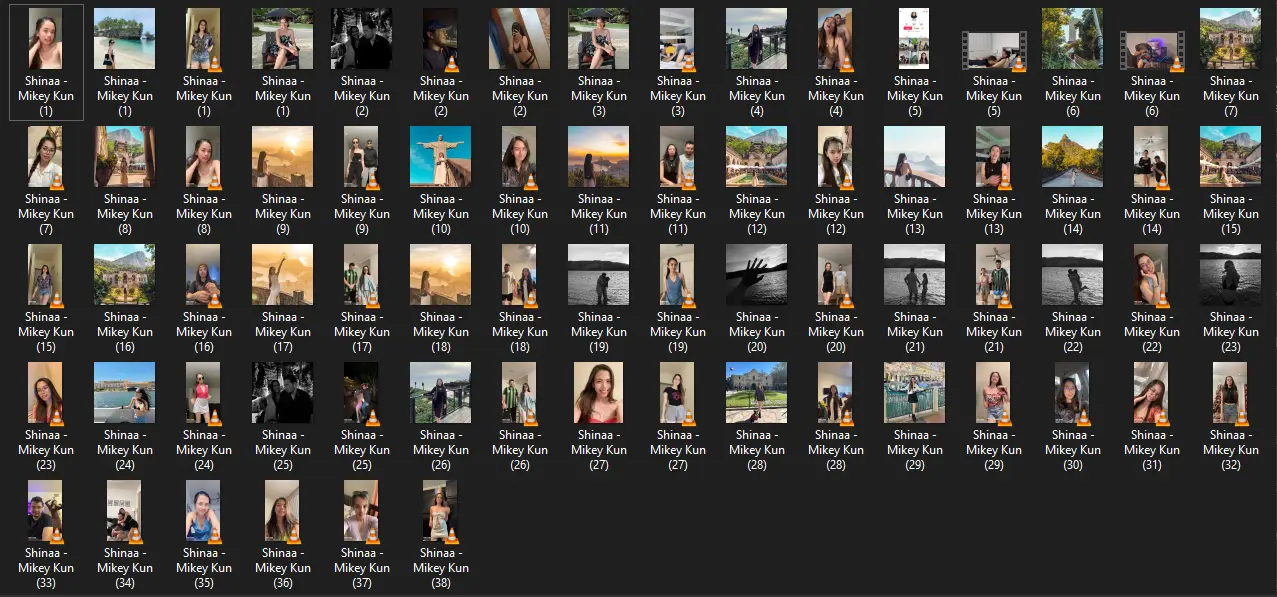Open the black-and-white couple photo Shinaa - Mikey Kun (21)
The image size is (1277, 597).
click(x=915, y=275)
